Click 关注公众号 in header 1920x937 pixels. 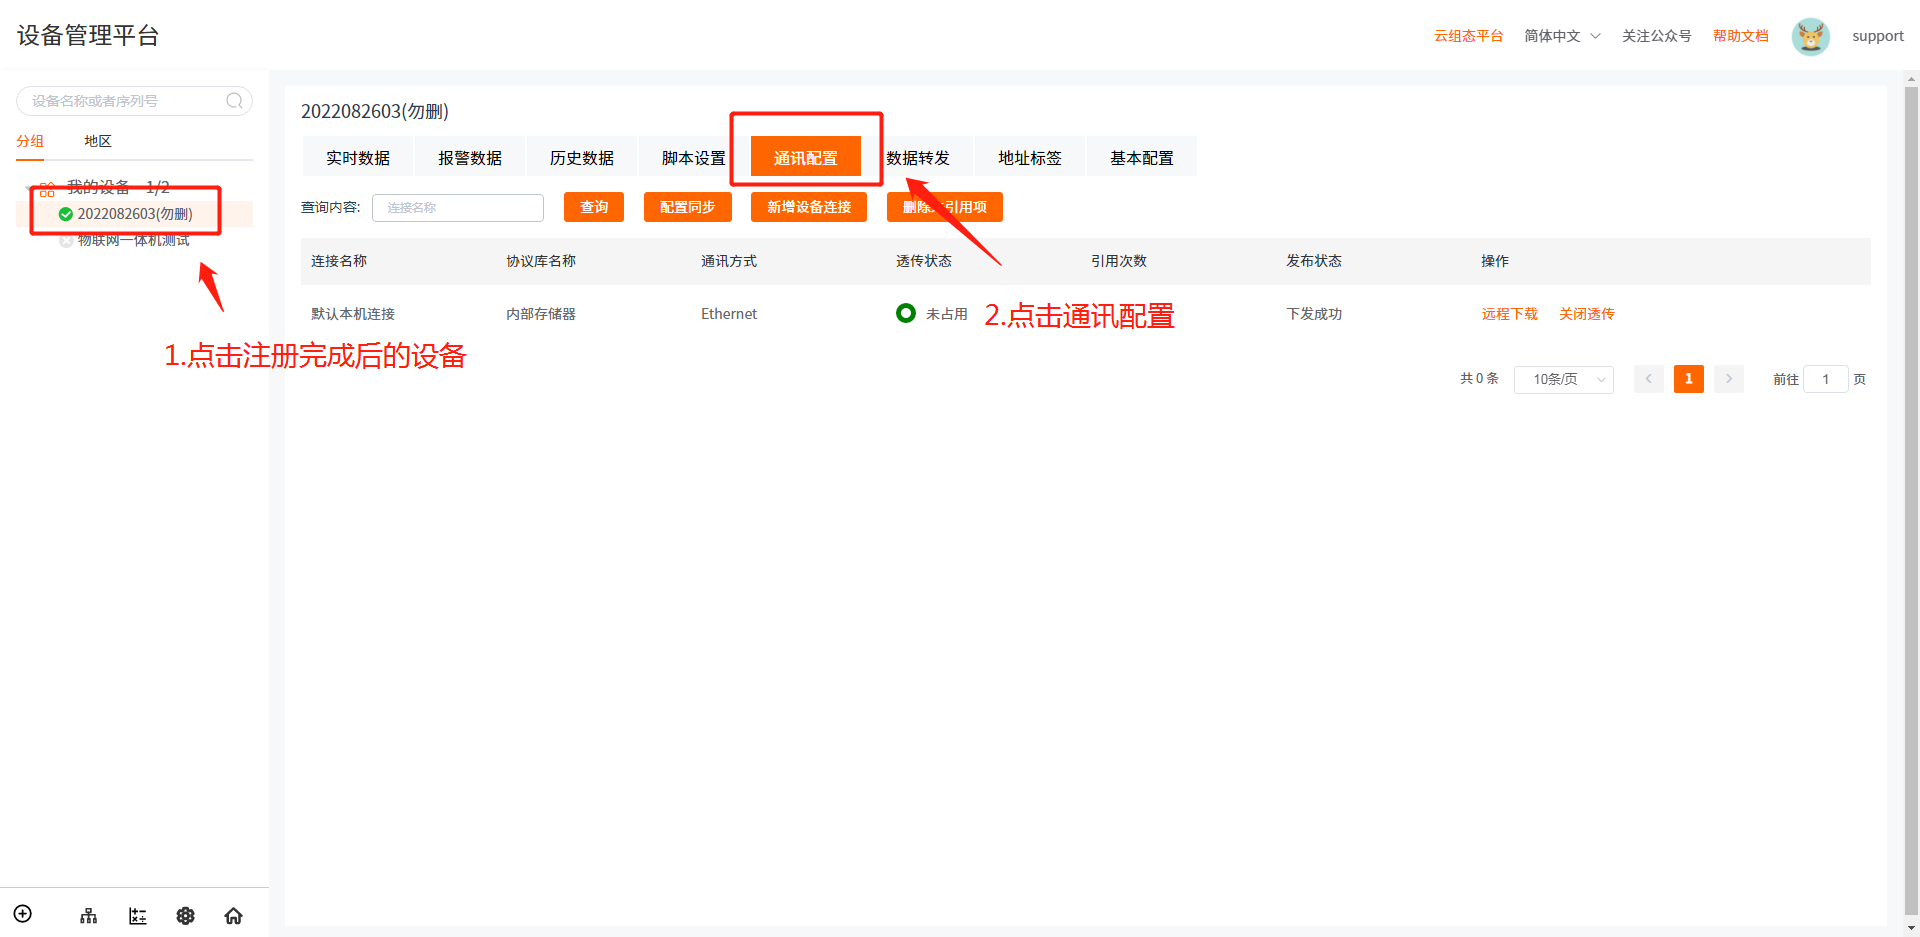[x=1657, y=36]
